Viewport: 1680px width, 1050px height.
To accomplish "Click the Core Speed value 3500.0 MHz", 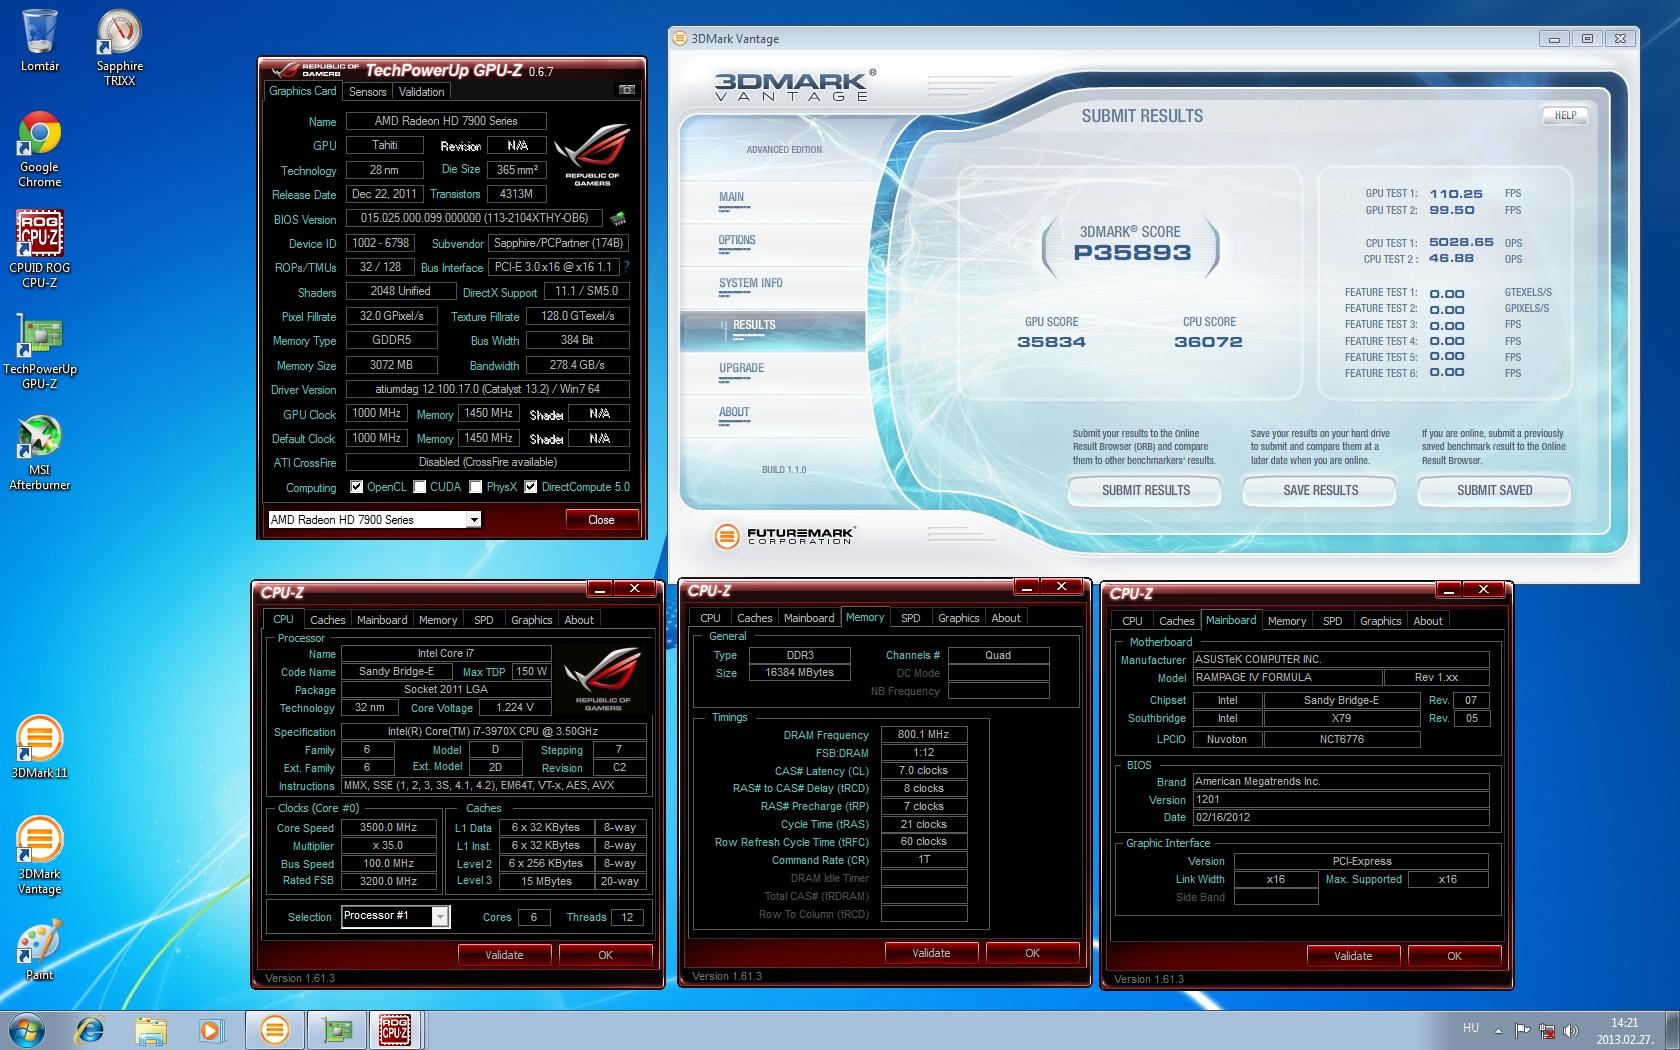I will (x=389, y=828).
